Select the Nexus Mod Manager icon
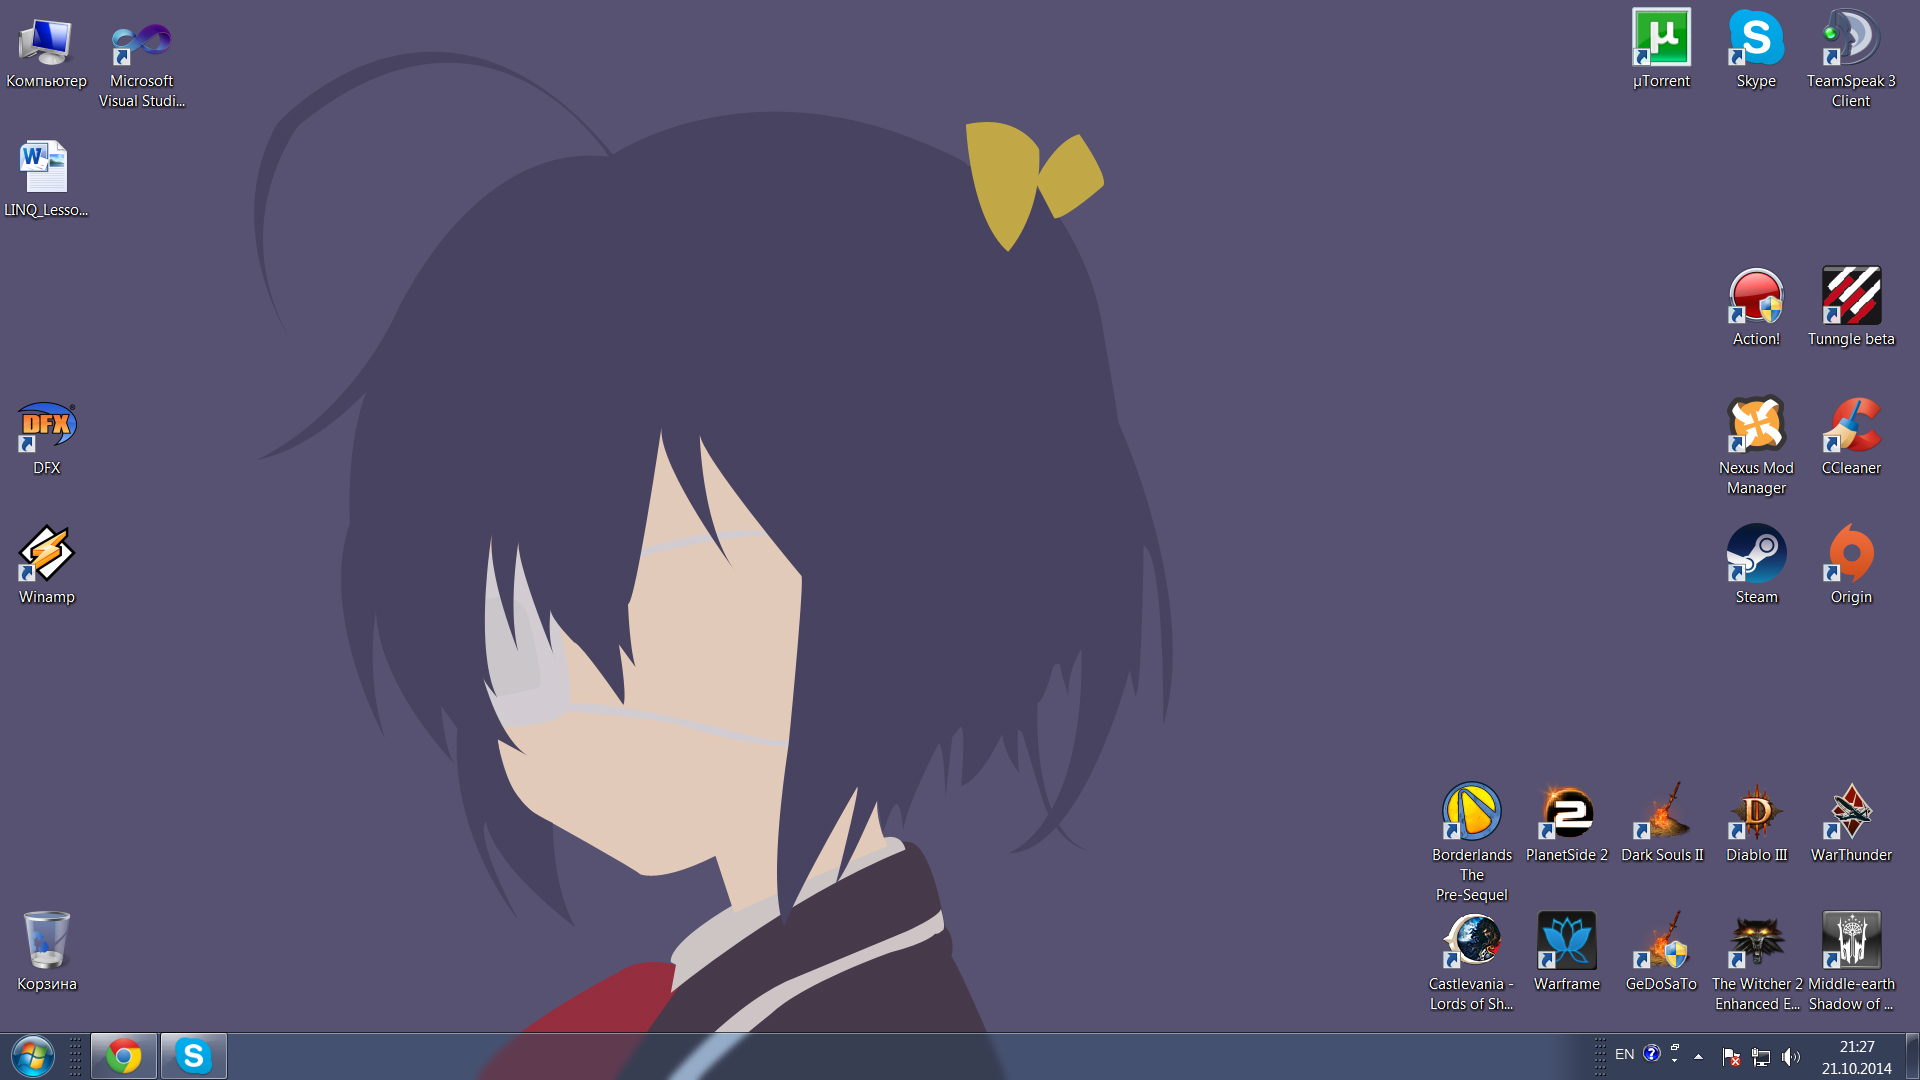This screenshot has width=1920, height=1080. point(1756,426)
